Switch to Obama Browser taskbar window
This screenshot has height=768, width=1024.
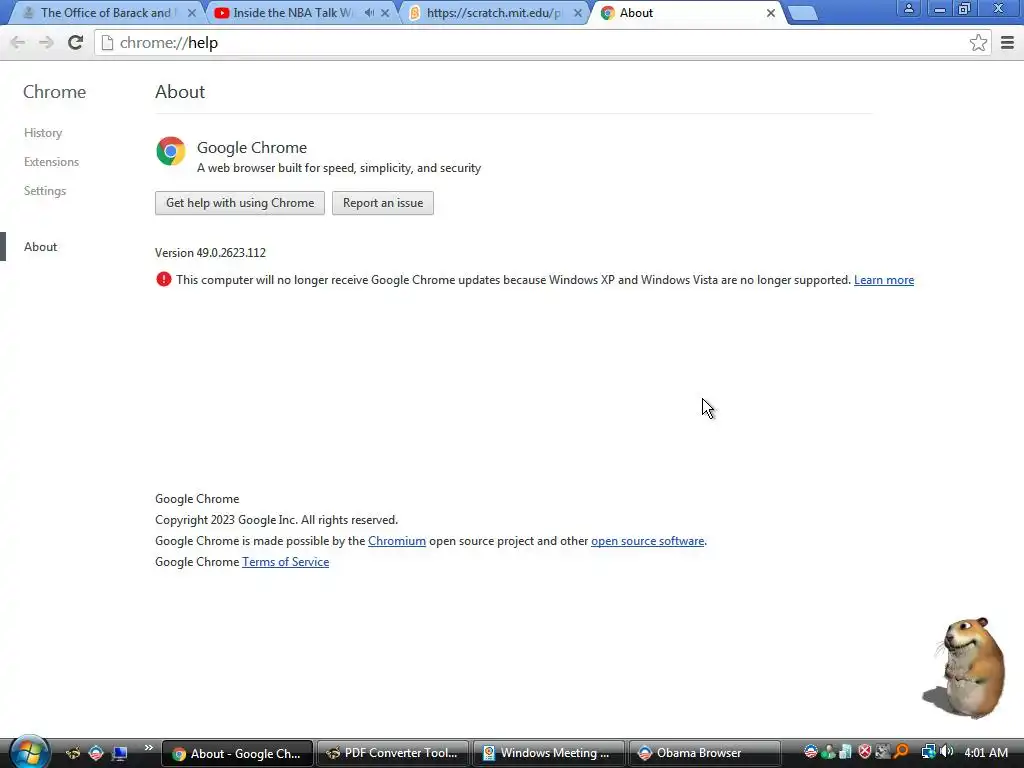704,753
